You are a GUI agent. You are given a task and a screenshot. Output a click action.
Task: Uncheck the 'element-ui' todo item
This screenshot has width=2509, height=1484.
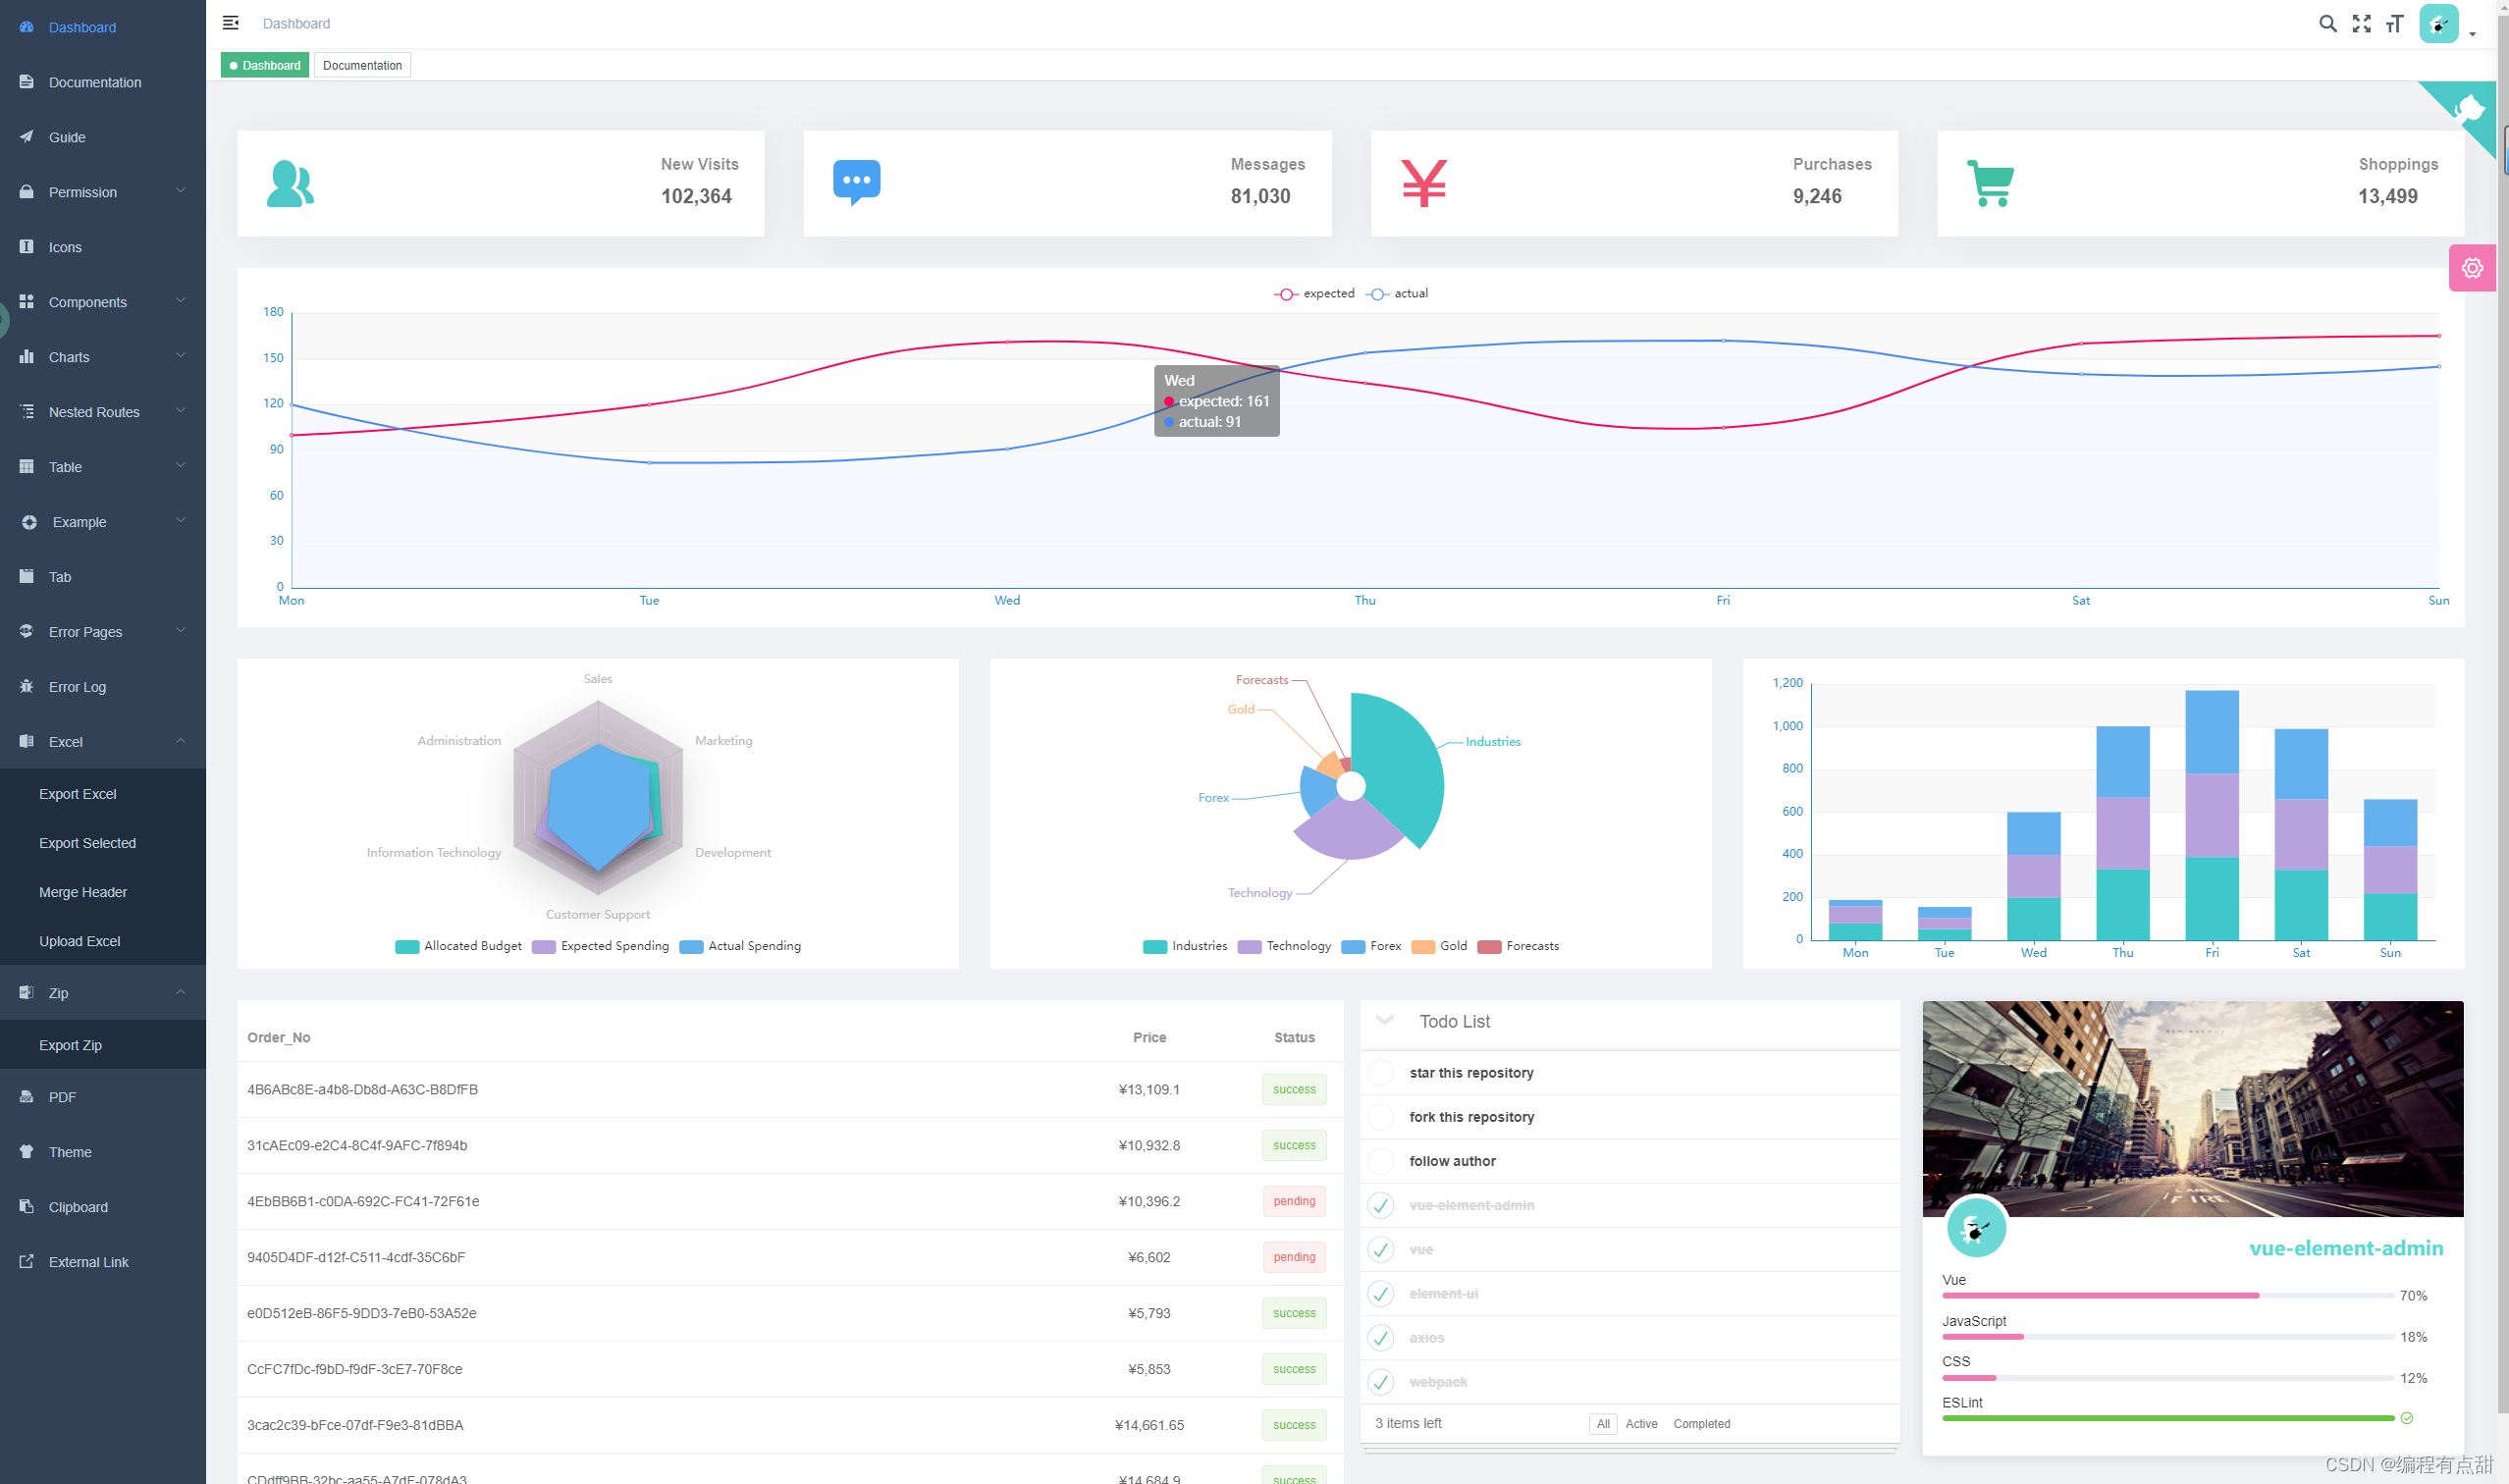(x=1380, y=1294)
